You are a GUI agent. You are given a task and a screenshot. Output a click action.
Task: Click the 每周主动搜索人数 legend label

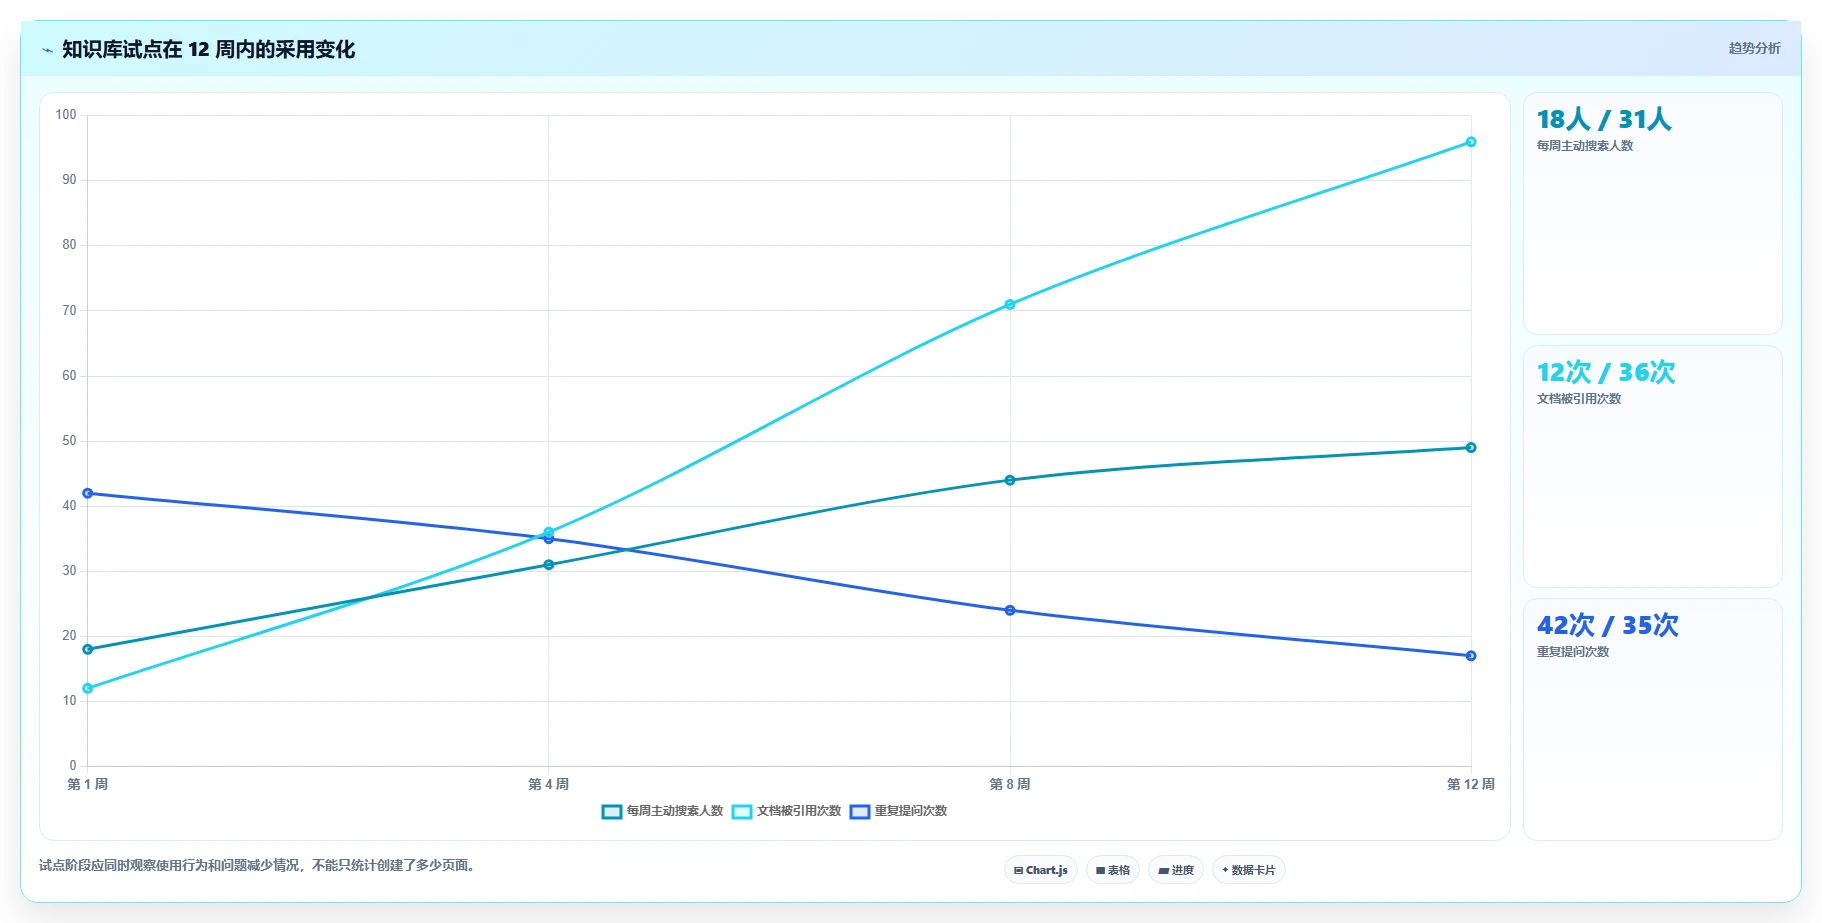coord(675,811)
